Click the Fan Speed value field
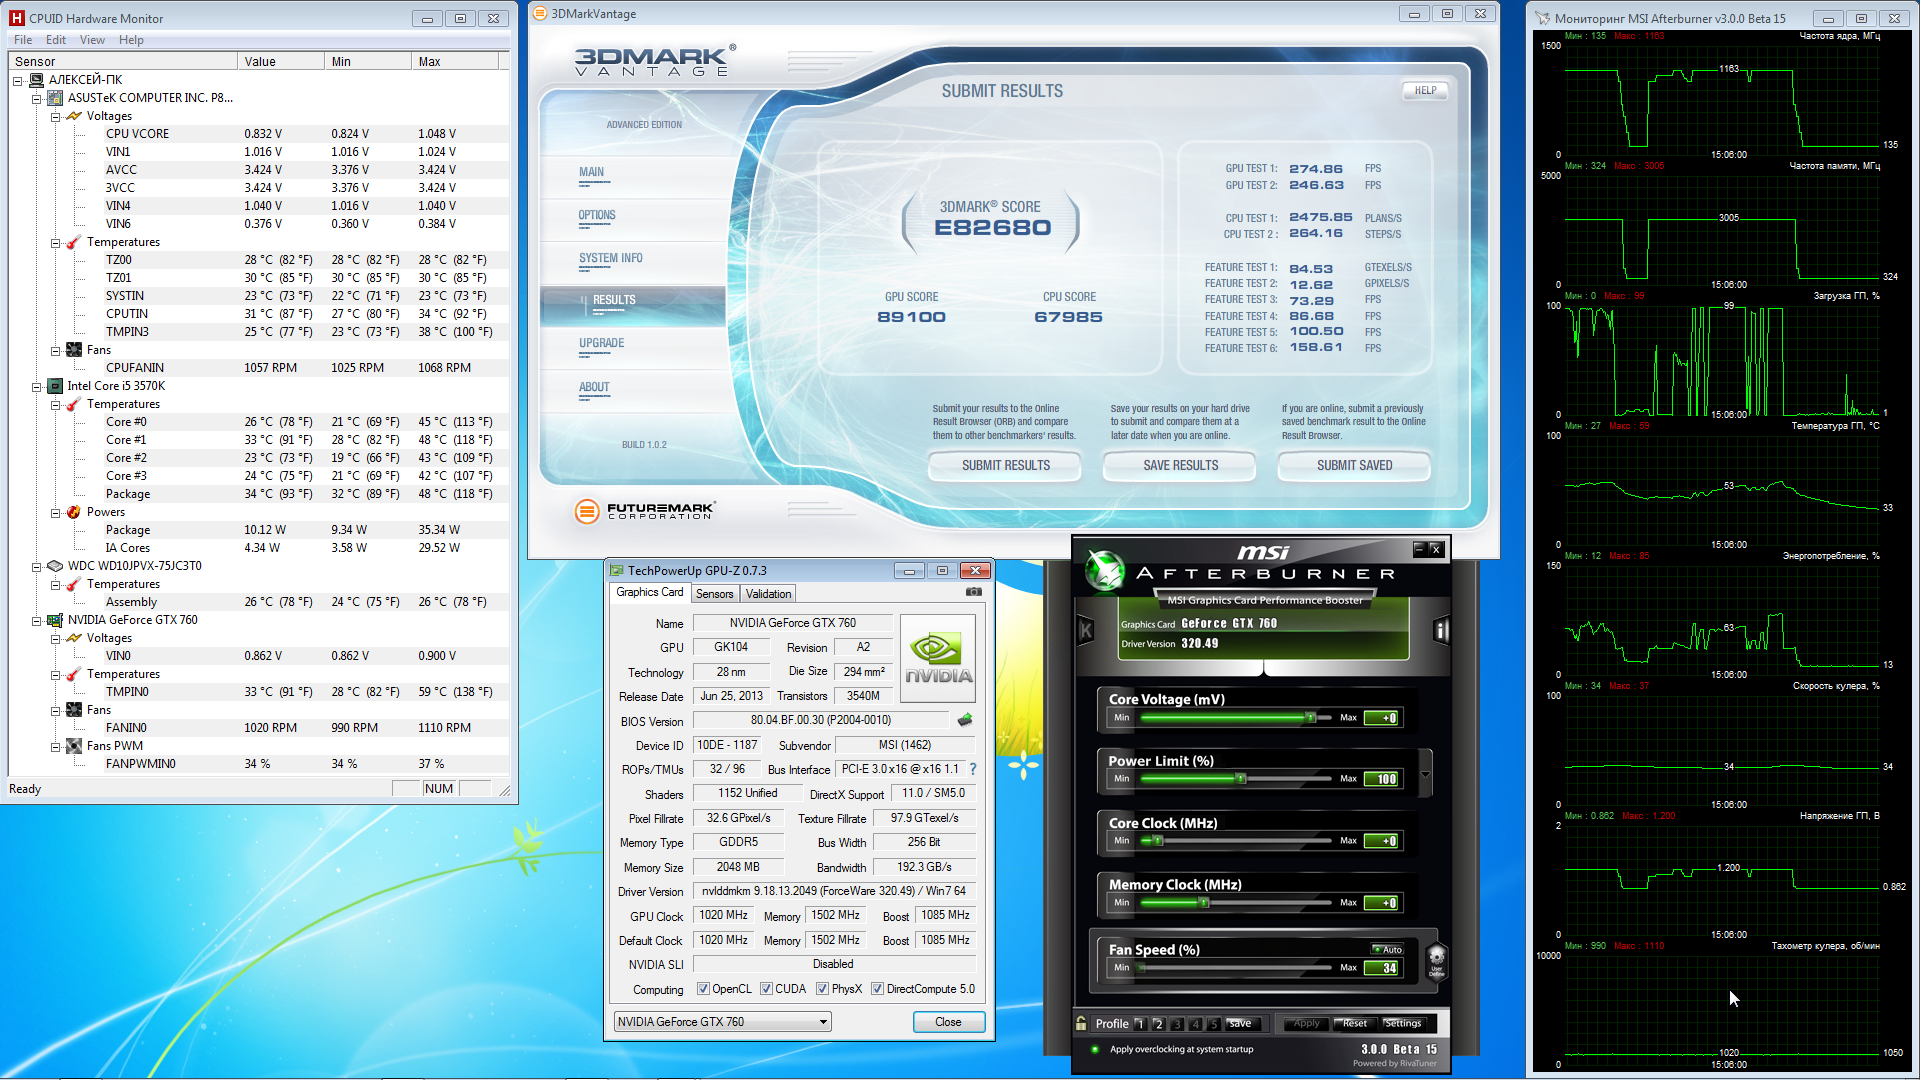This screenshot has height=1080, width=1920. (1383, 968)
